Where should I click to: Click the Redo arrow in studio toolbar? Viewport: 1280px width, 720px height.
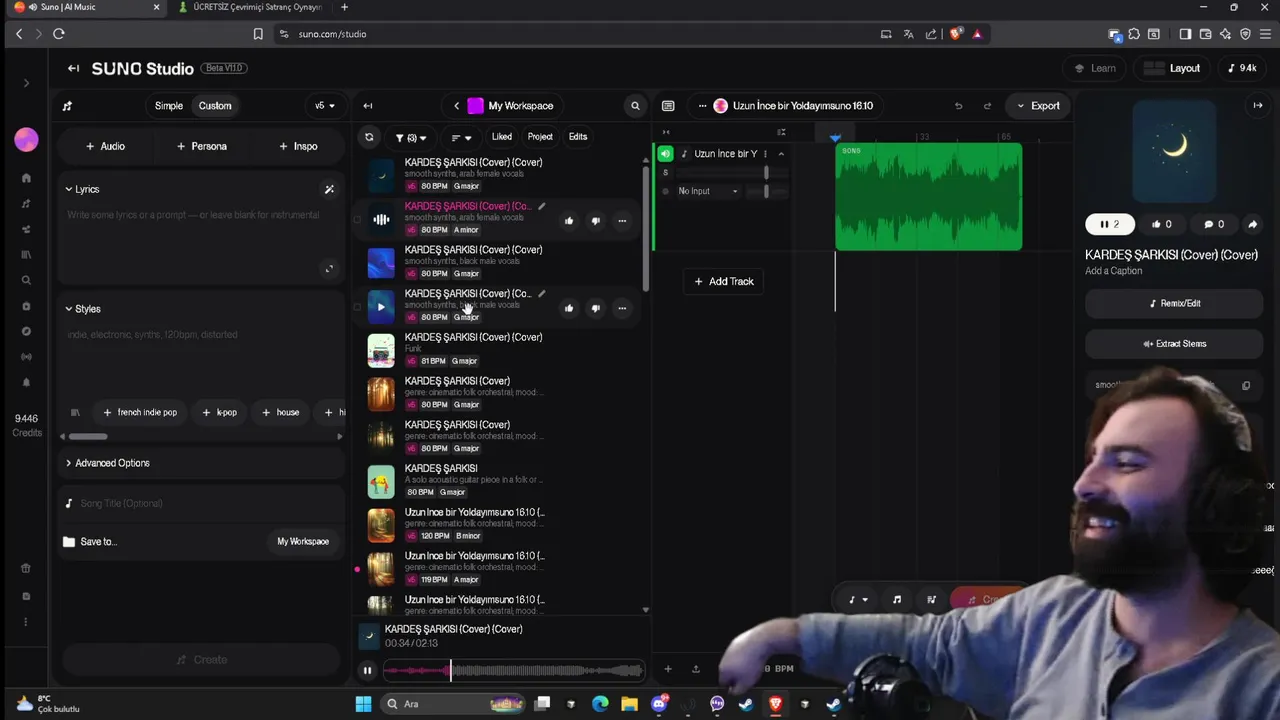coord(987,105)
